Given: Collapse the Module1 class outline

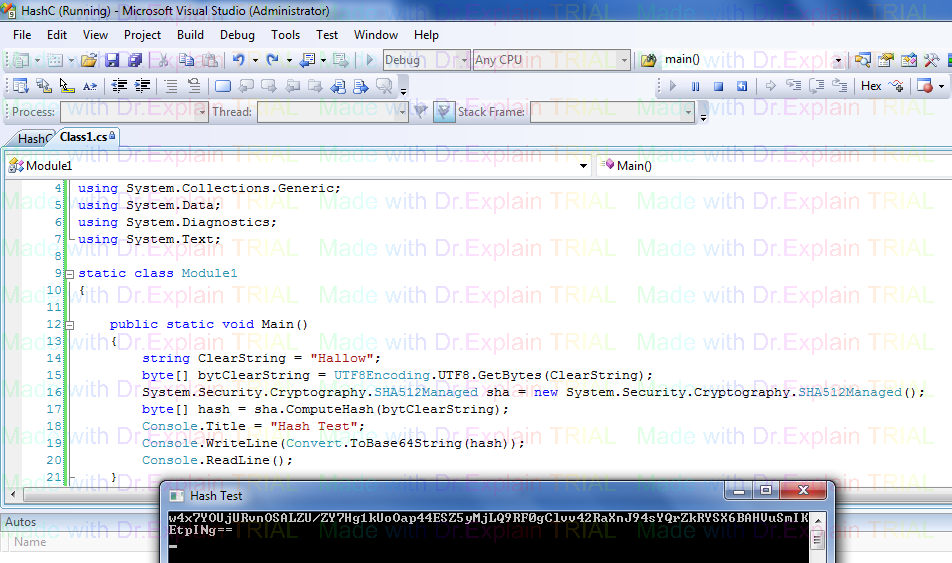Looking at the screenshot, I should pyautogui.click(x=70, y=274).
